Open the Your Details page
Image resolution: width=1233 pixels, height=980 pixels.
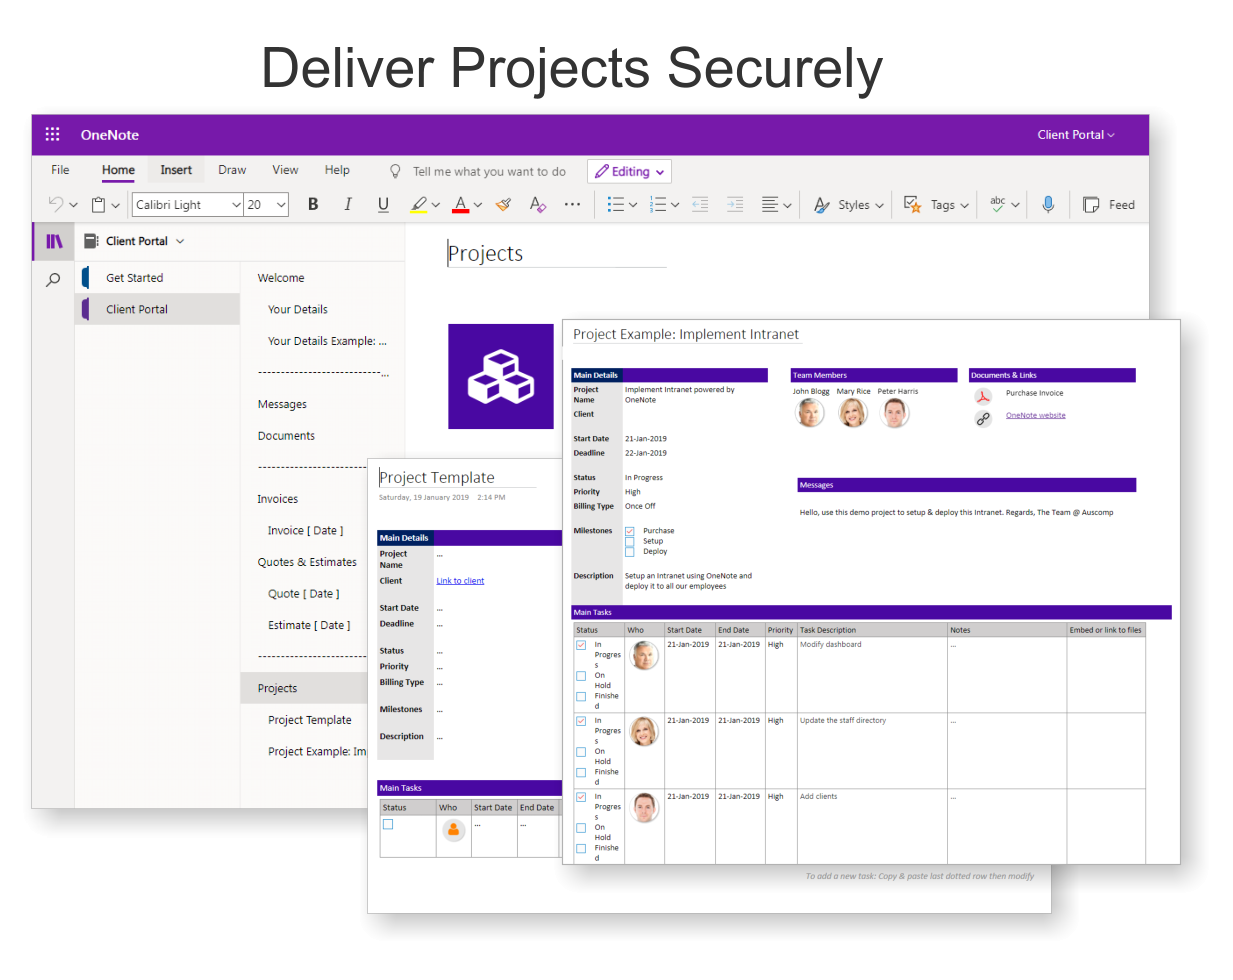pos(298,310)
